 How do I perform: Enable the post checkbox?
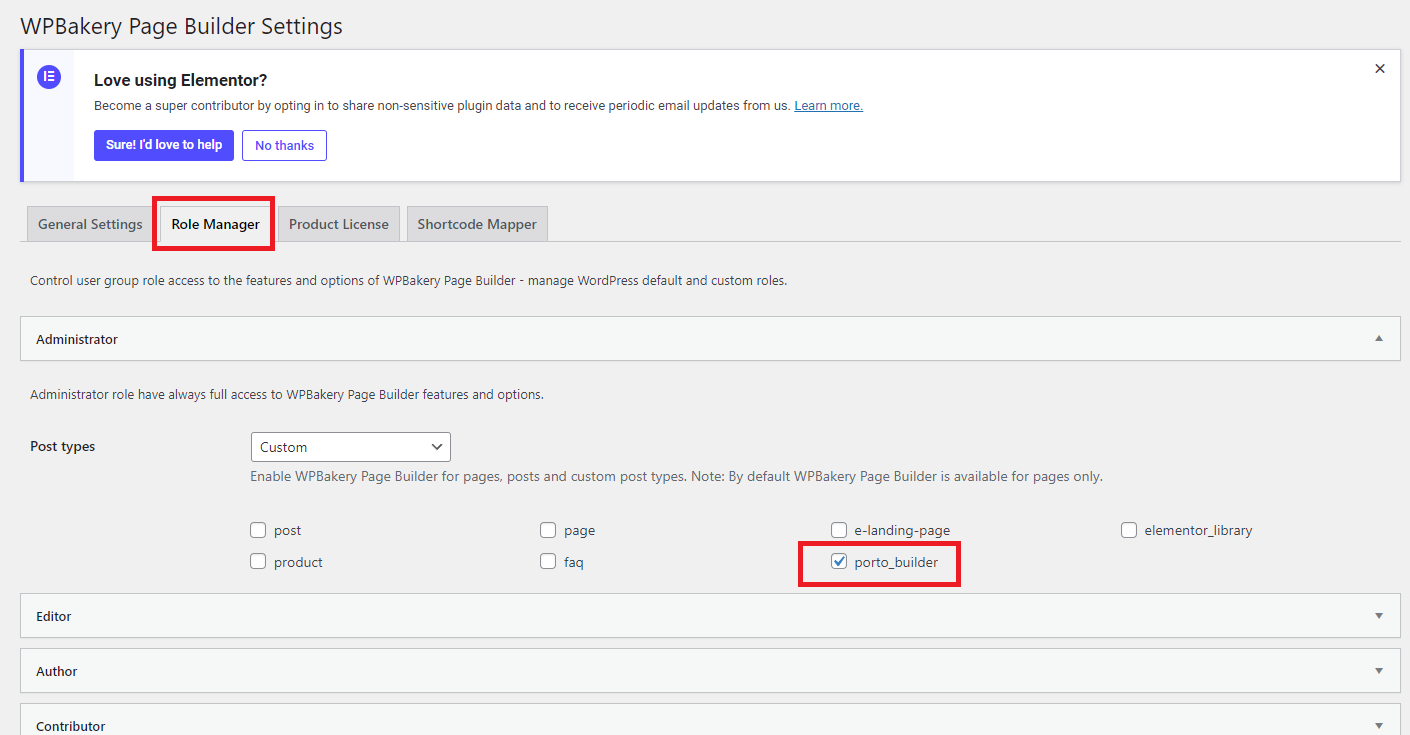[x=258, y=530]
